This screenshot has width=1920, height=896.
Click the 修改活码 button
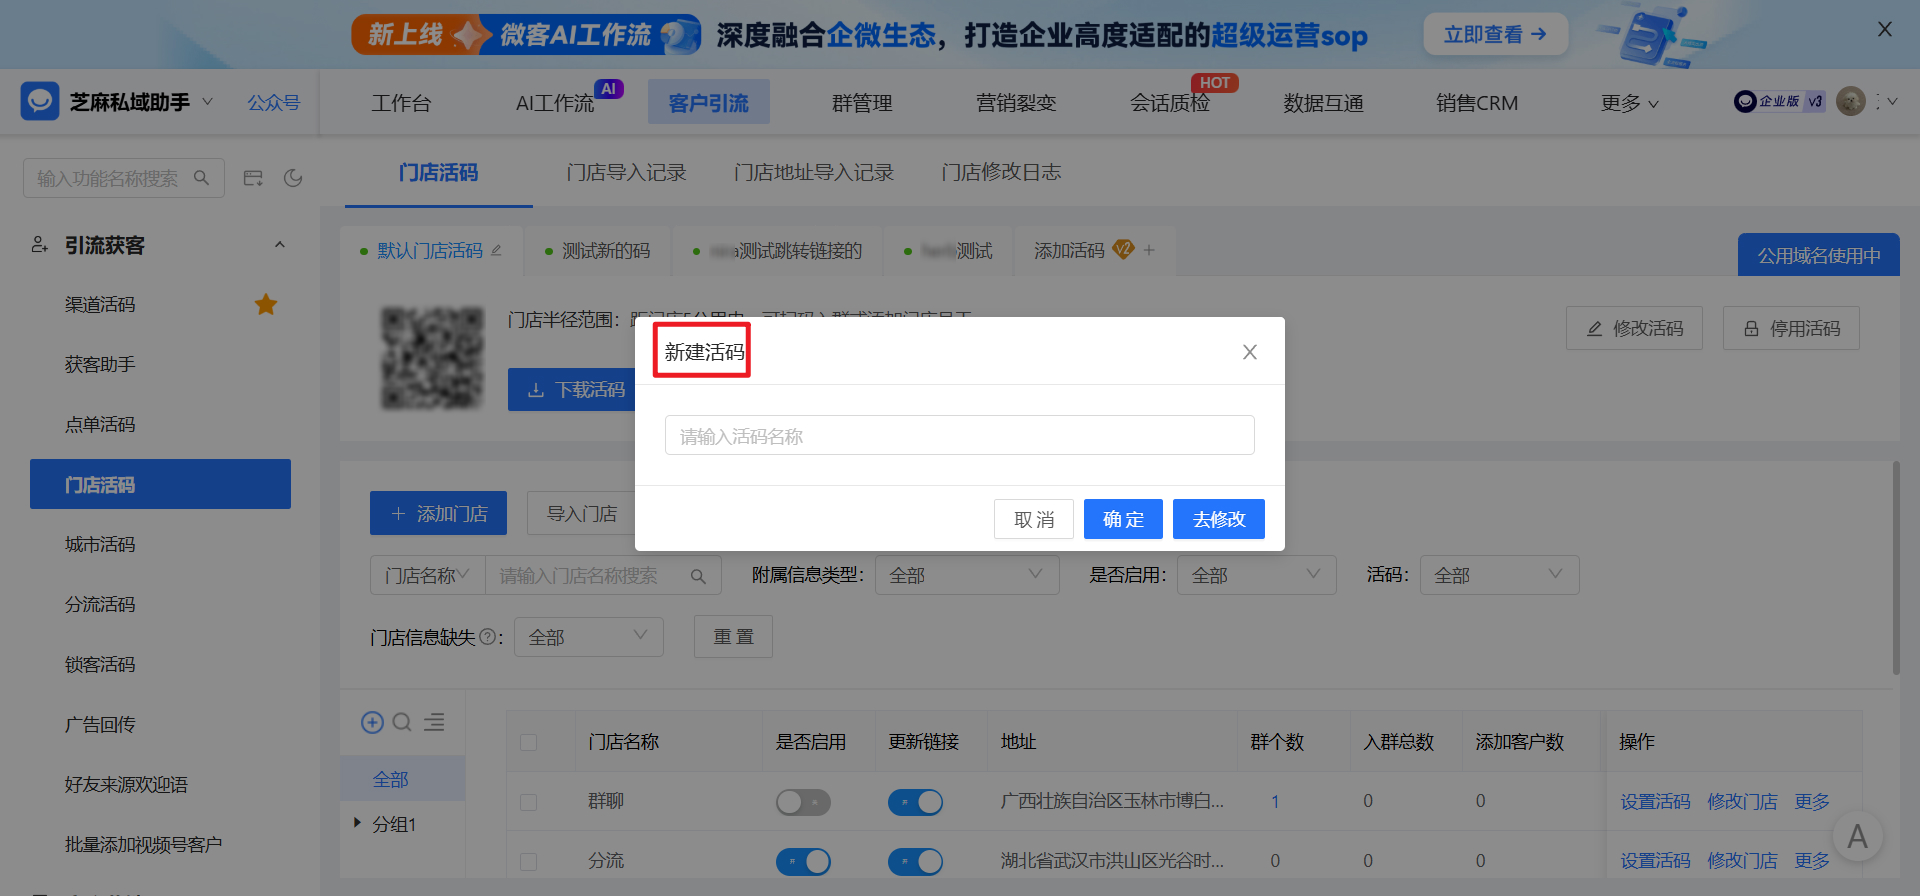1634,328
